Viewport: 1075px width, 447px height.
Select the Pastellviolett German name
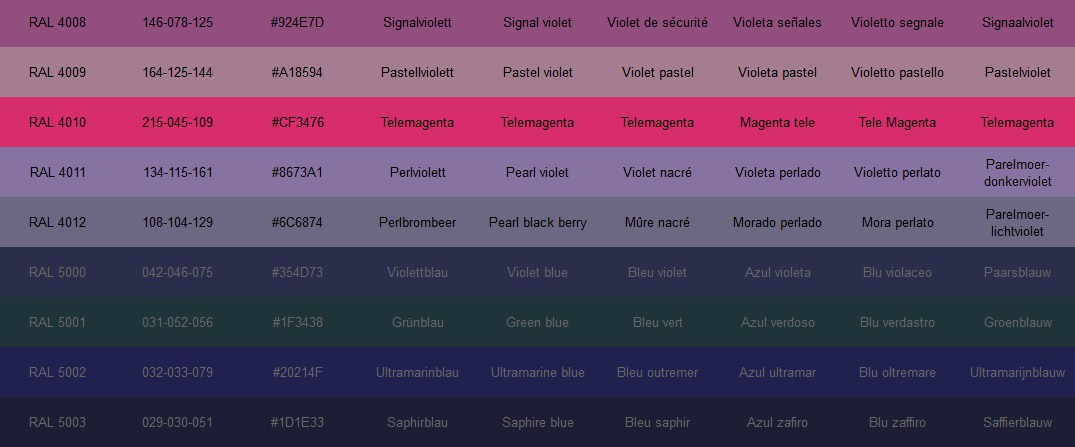tap(417, 72)
